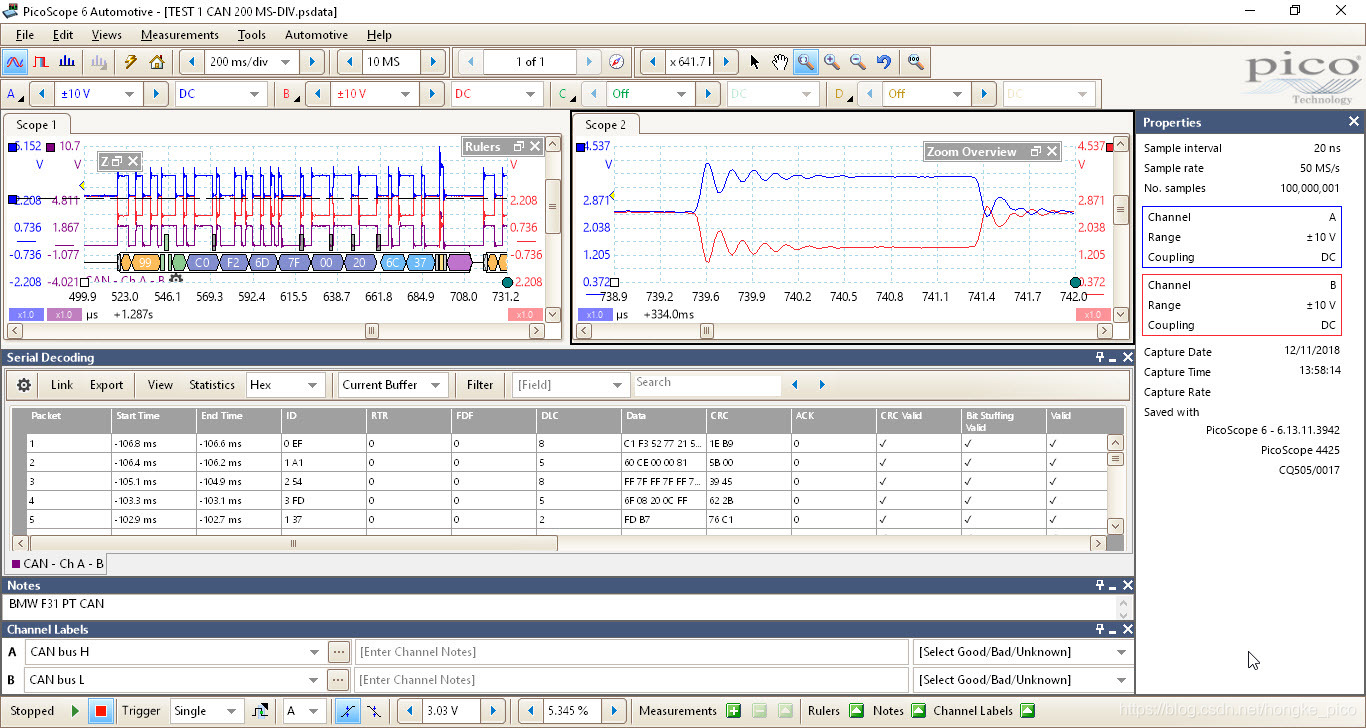The height and width of the screenshot is (728, 1366).
Task: Open channel A options button
Action: 16,94
